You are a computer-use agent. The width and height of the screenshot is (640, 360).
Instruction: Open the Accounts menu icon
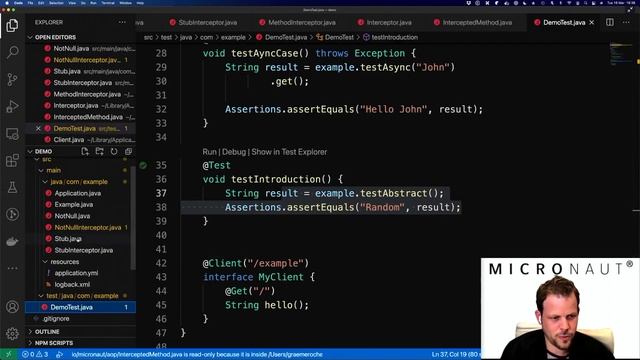[x=12, y=307]
